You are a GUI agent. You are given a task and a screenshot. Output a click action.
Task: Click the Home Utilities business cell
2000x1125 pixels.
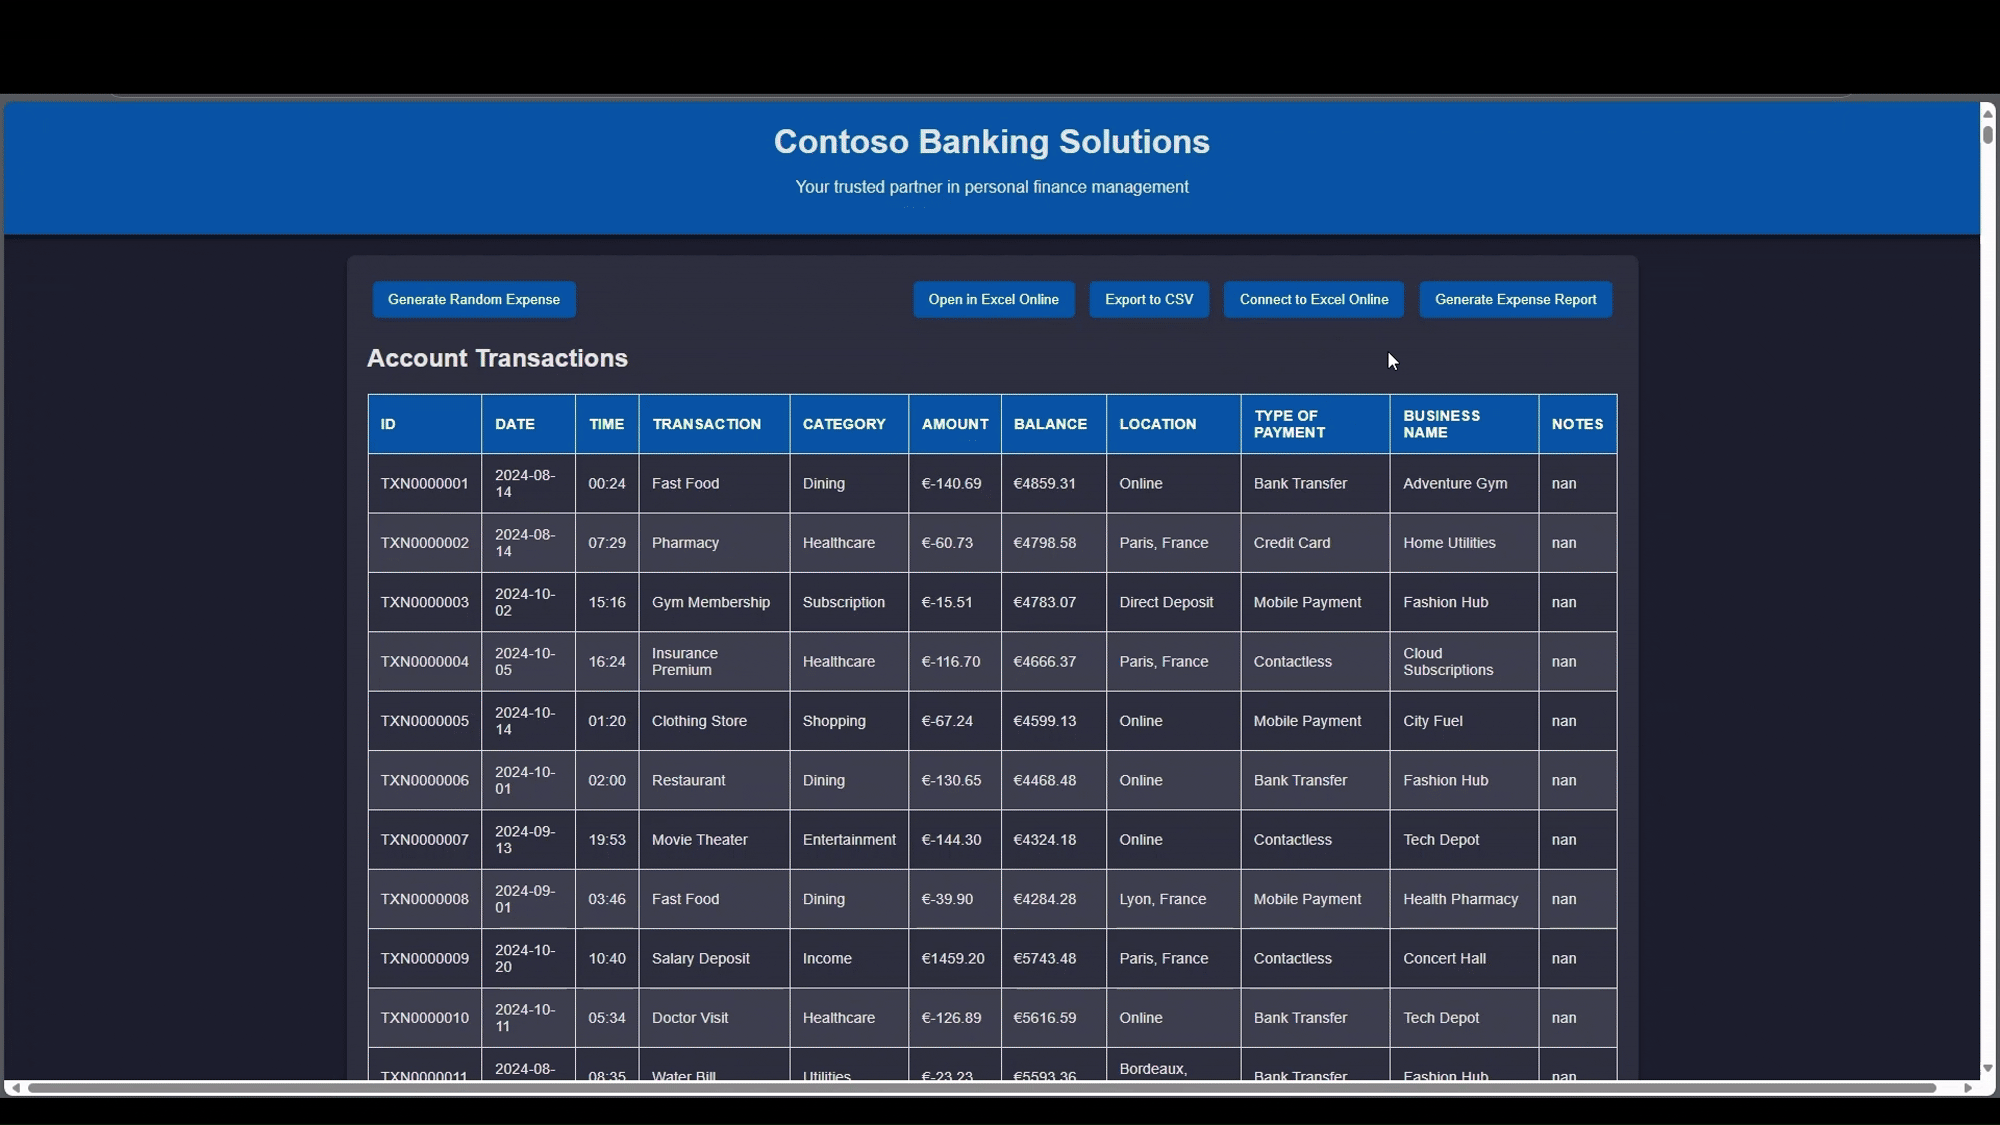click(1464, 543)
